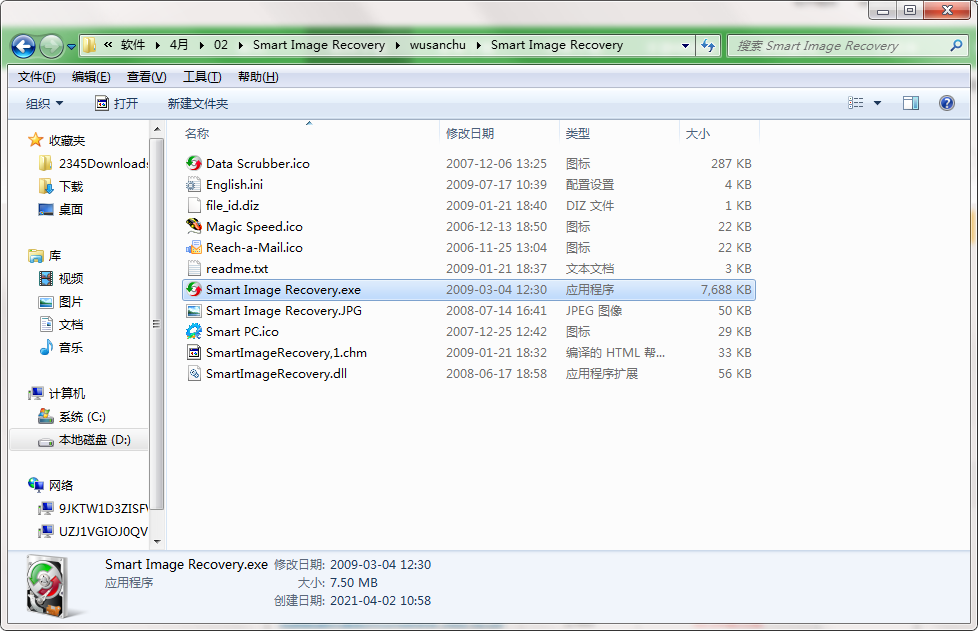Screen dimensions: 978x631
Task: Click 新建文件夹 button
Action: (198, 104)
